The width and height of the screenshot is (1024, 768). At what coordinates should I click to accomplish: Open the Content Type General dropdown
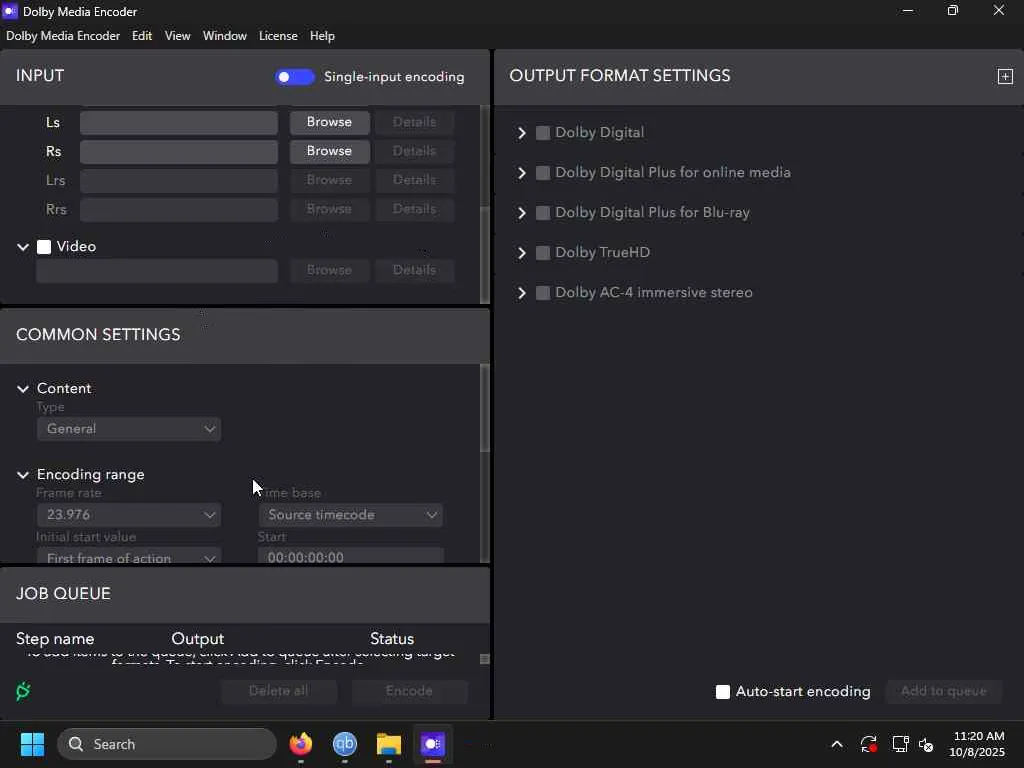[129, 429]
